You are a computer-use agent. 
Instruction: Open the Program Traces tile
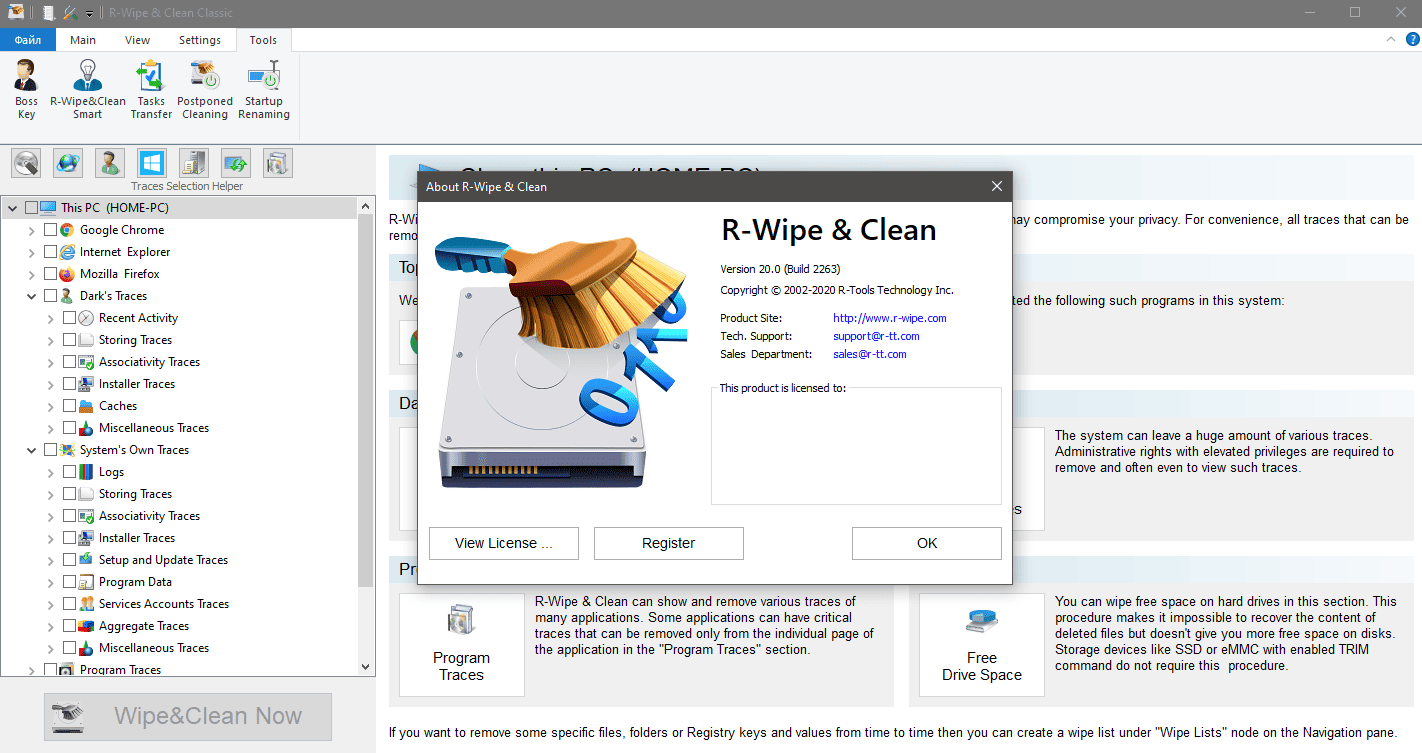point(462,645)
